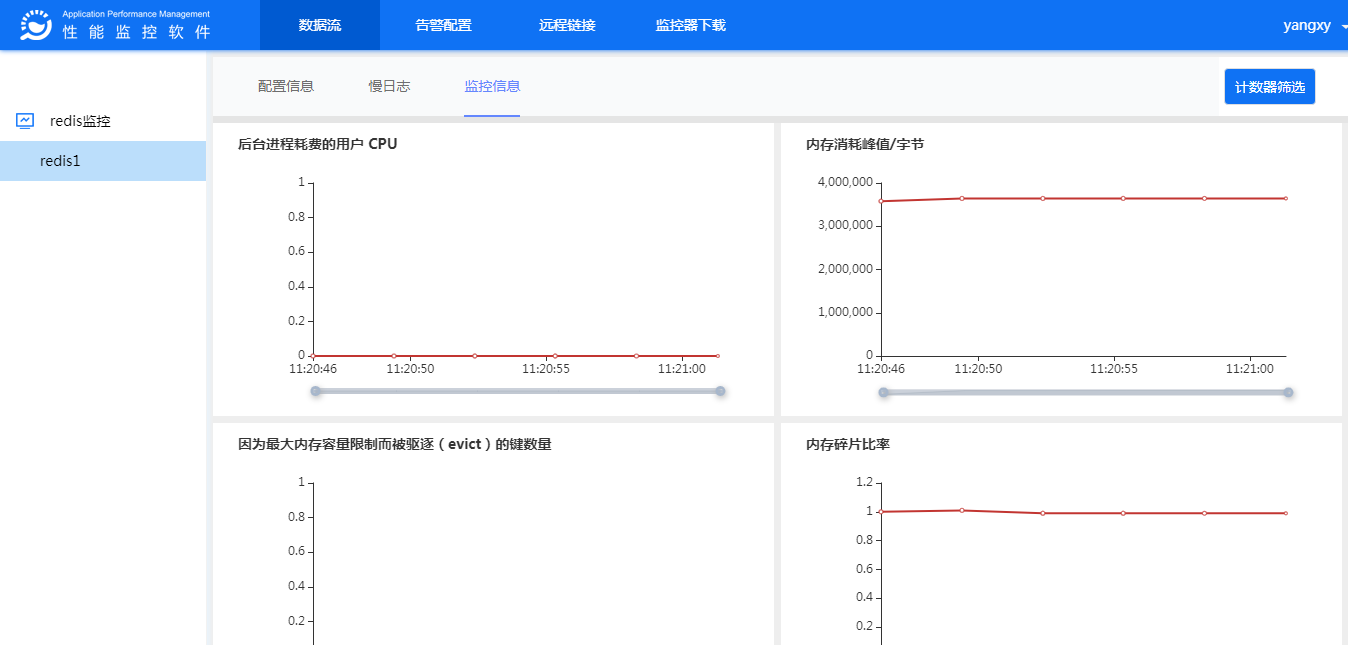The image size is (1348, 645).
Task: Select the 监控信息 tab
Action: (492, 86)
